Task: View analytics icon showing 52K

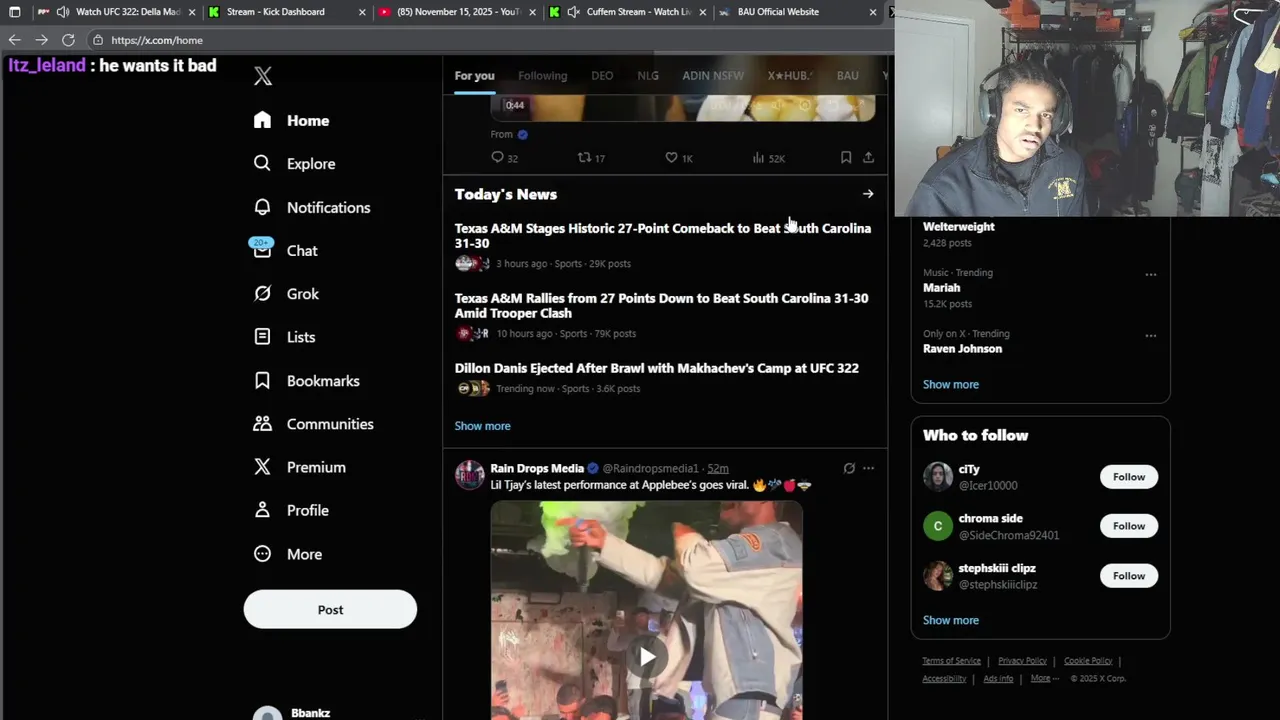Action: coord(758,157)
